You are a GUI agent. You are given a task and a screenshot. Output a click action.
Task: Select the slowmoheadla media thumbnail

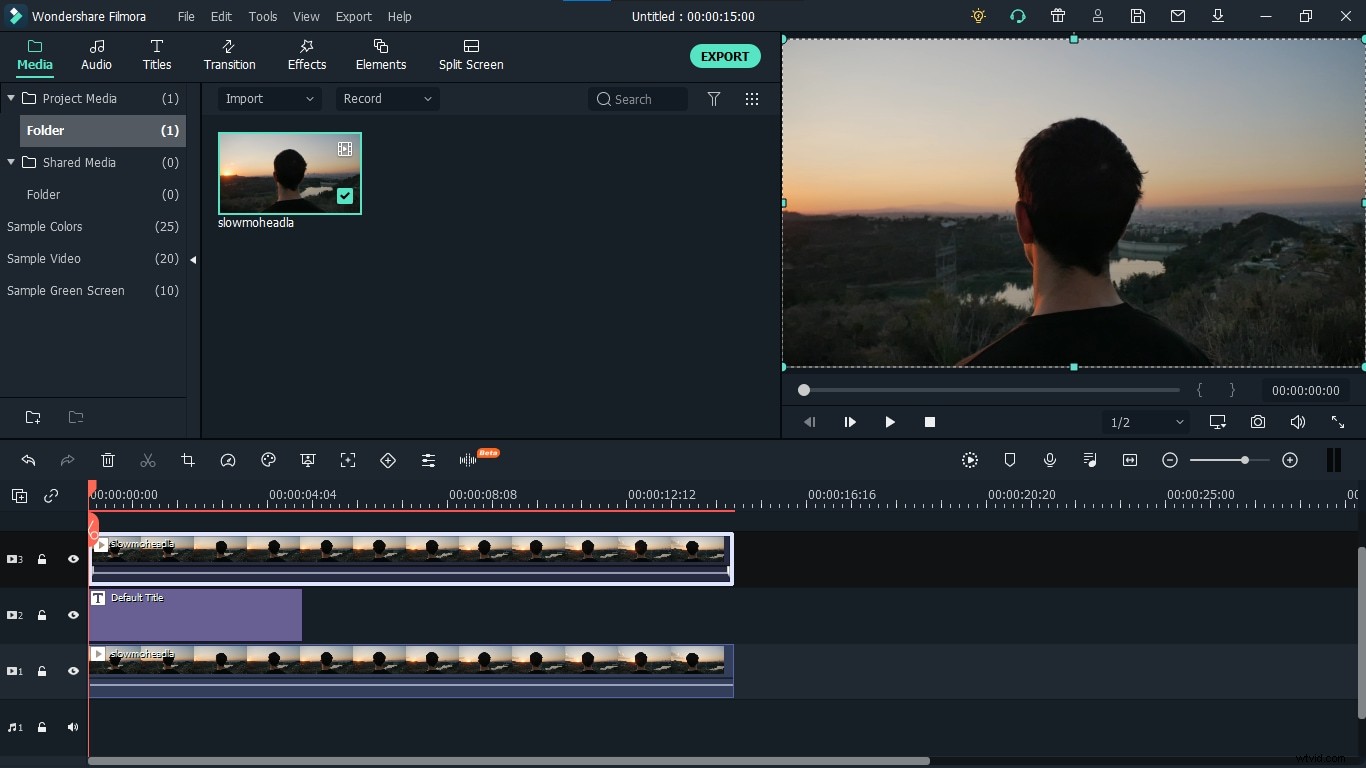290,173
